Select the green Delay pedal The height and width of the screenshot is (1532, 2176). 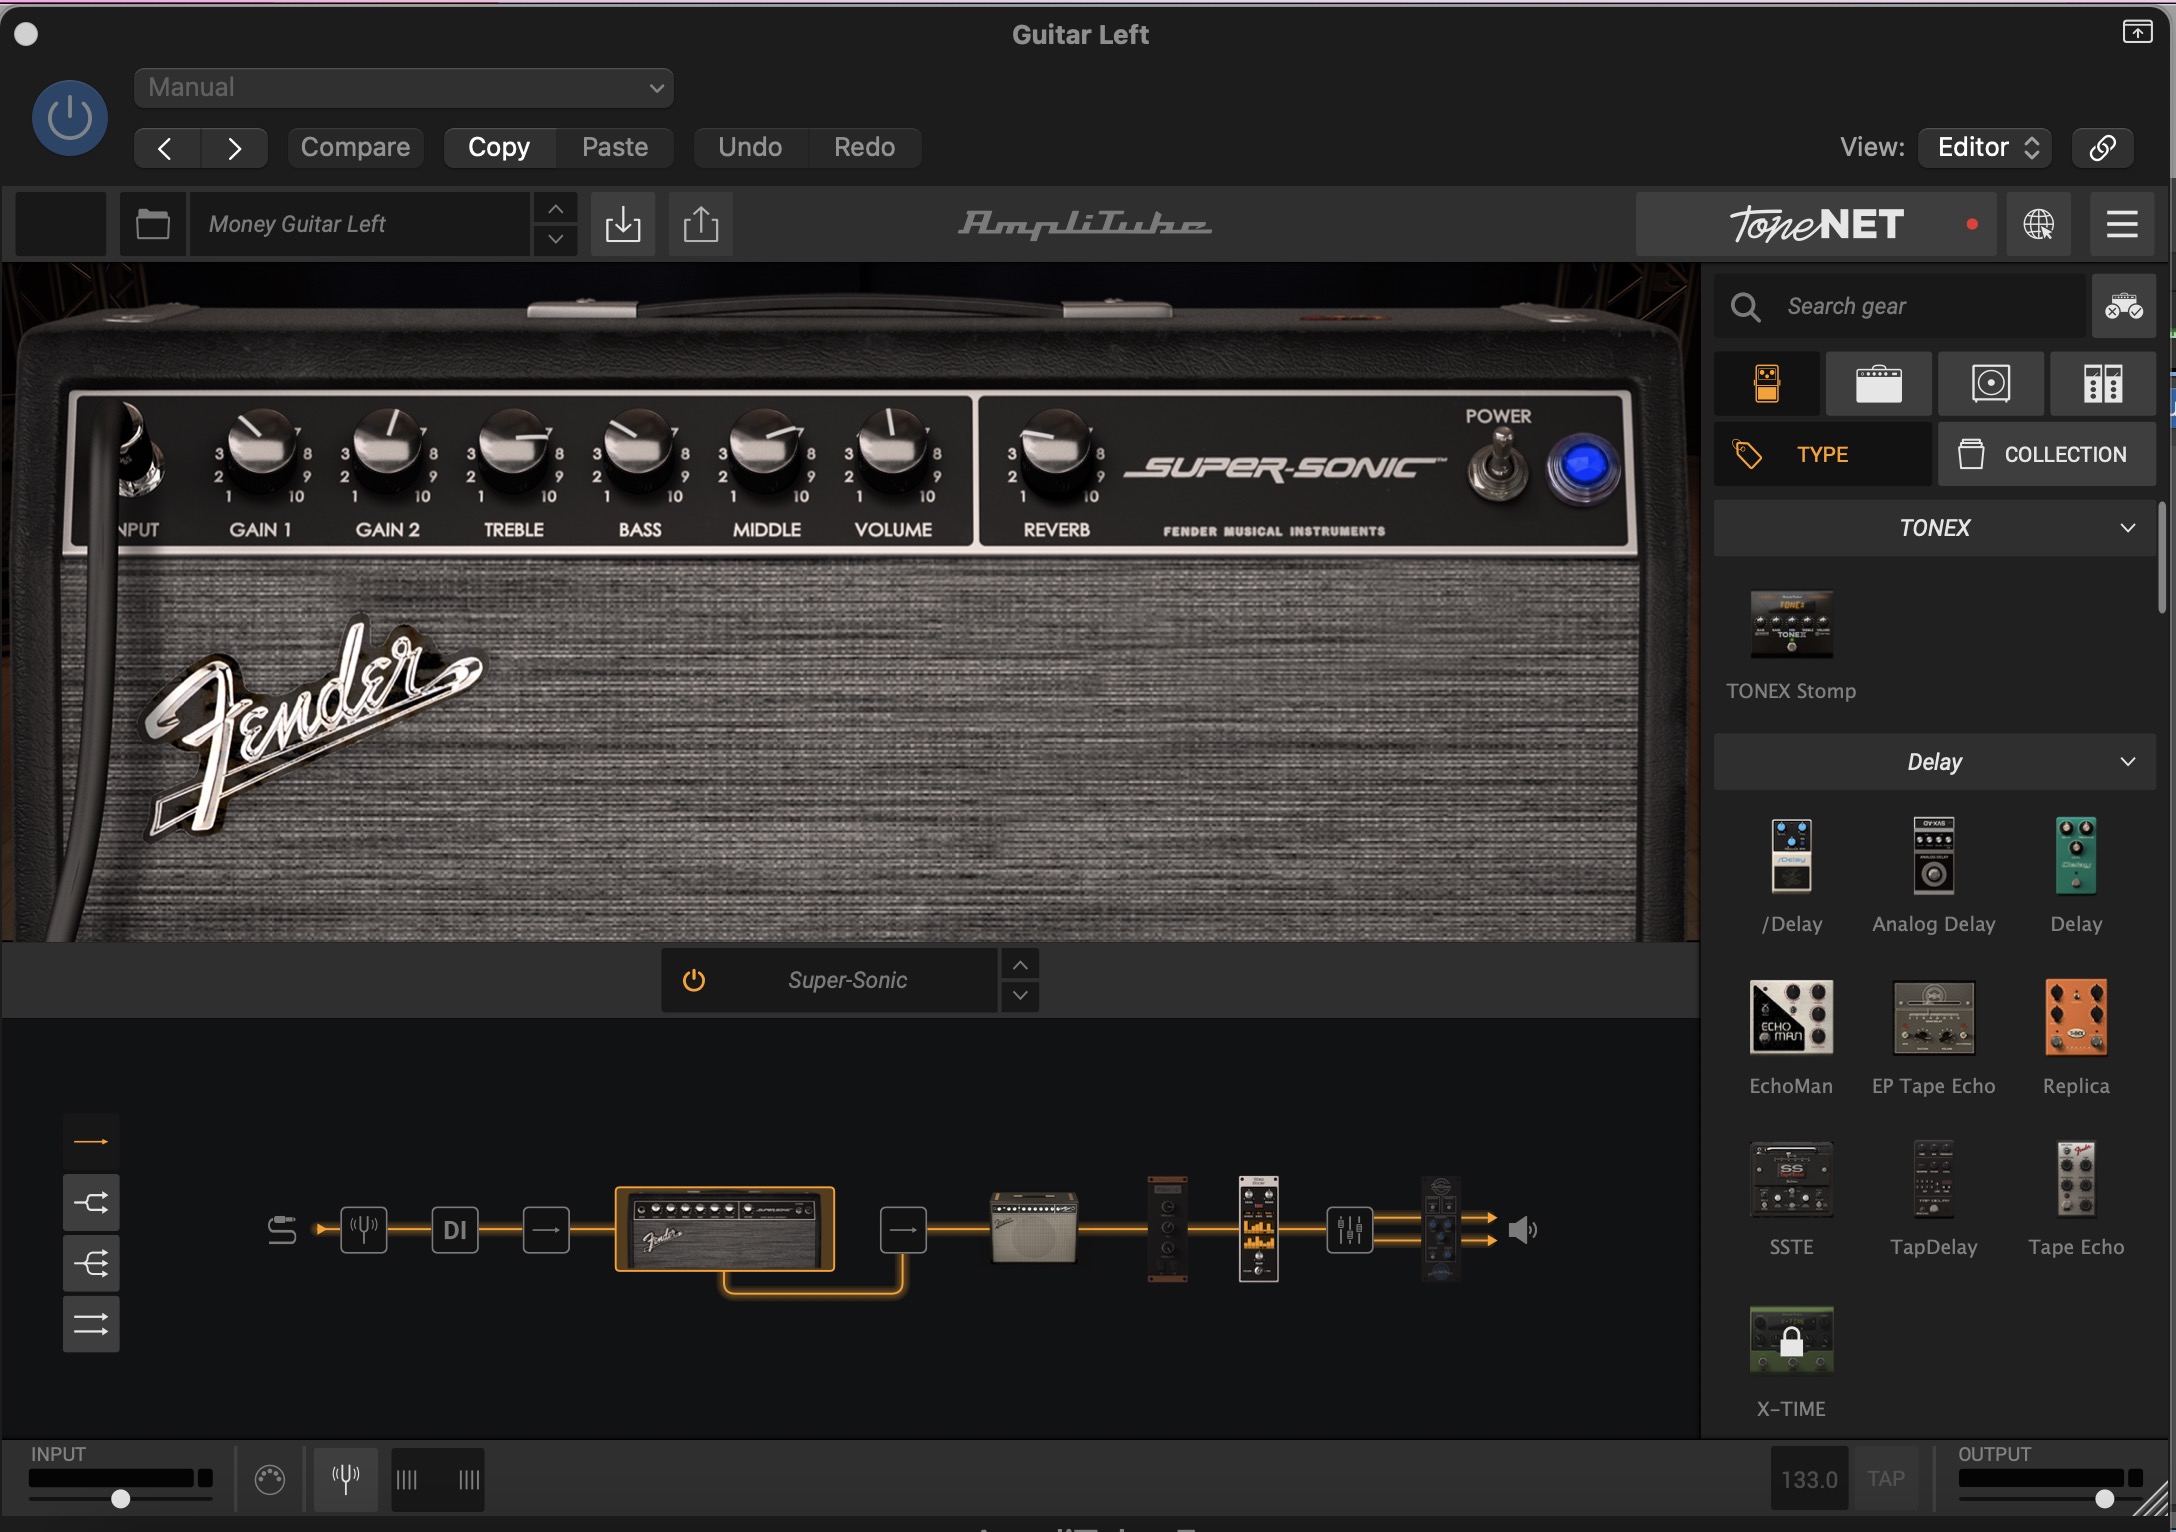coord(2076,856)
